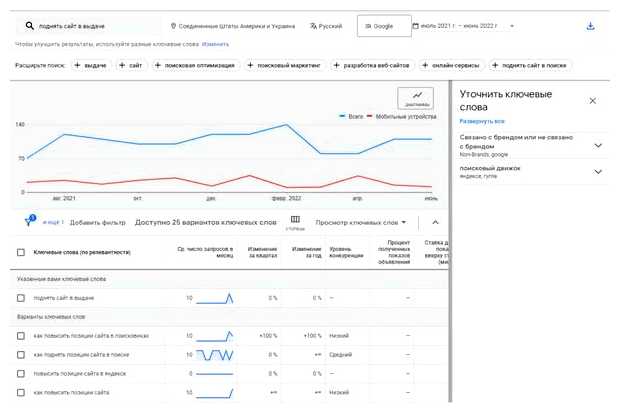This screenshot has height=413, width=620.
Task: Open the columns settings icon
Action: pos(295,221)
